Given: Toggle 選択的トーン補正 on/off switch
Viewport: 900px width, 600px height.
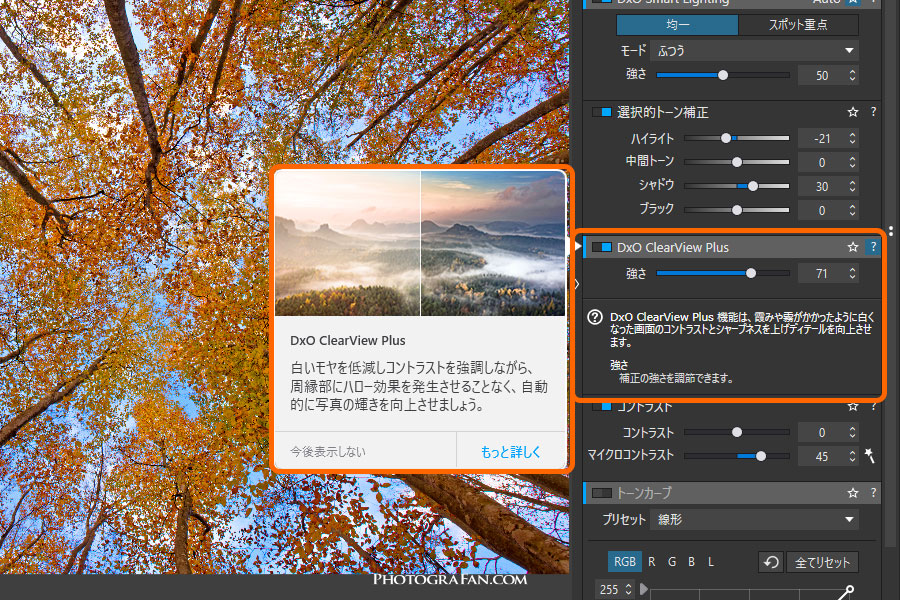Looking at the screenshot, I should coord(602,112).
